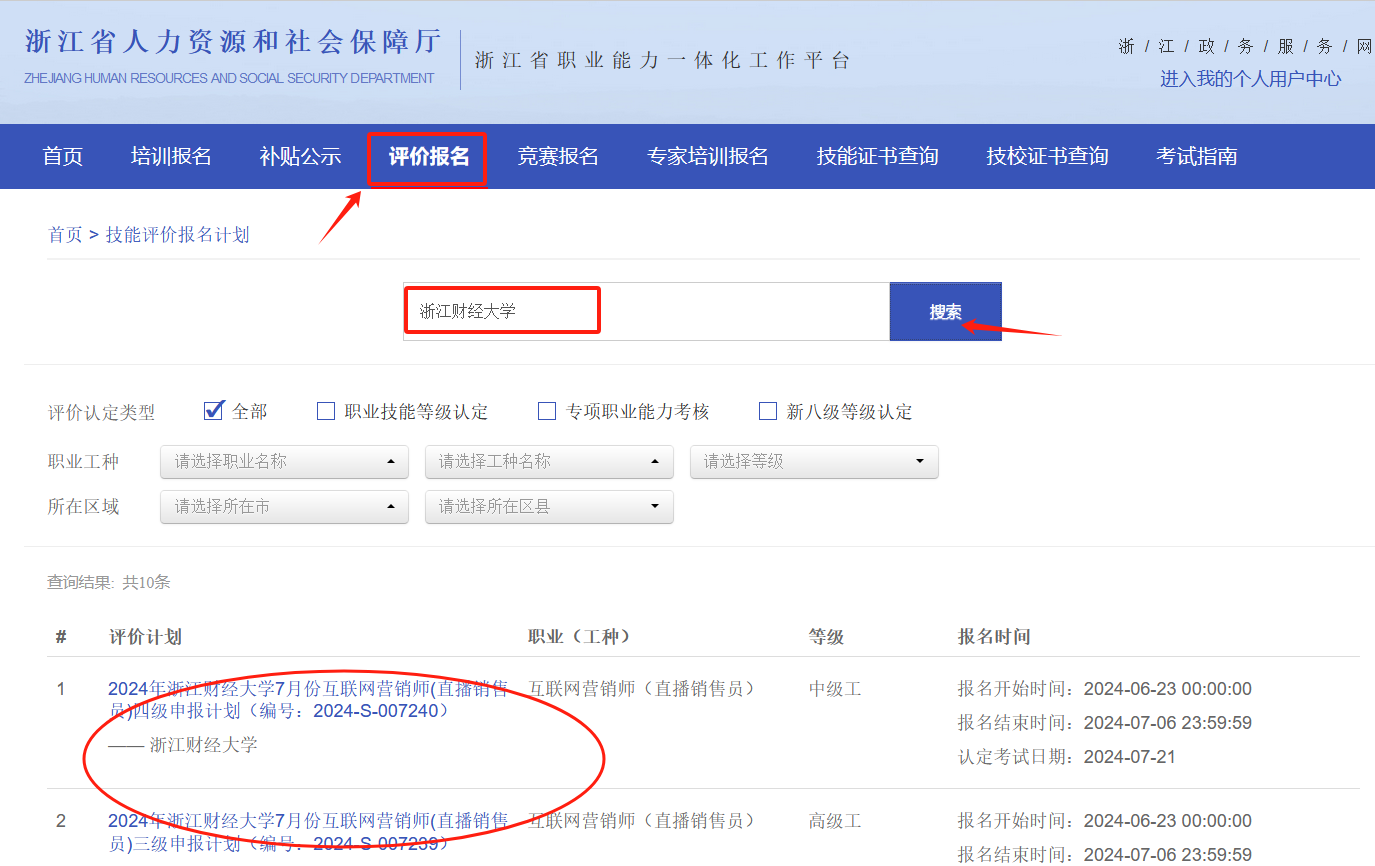This screenshot has height=866, width=1375.
Task: Toggle the 全部 checkbox
Action: [x=213, y=411]
